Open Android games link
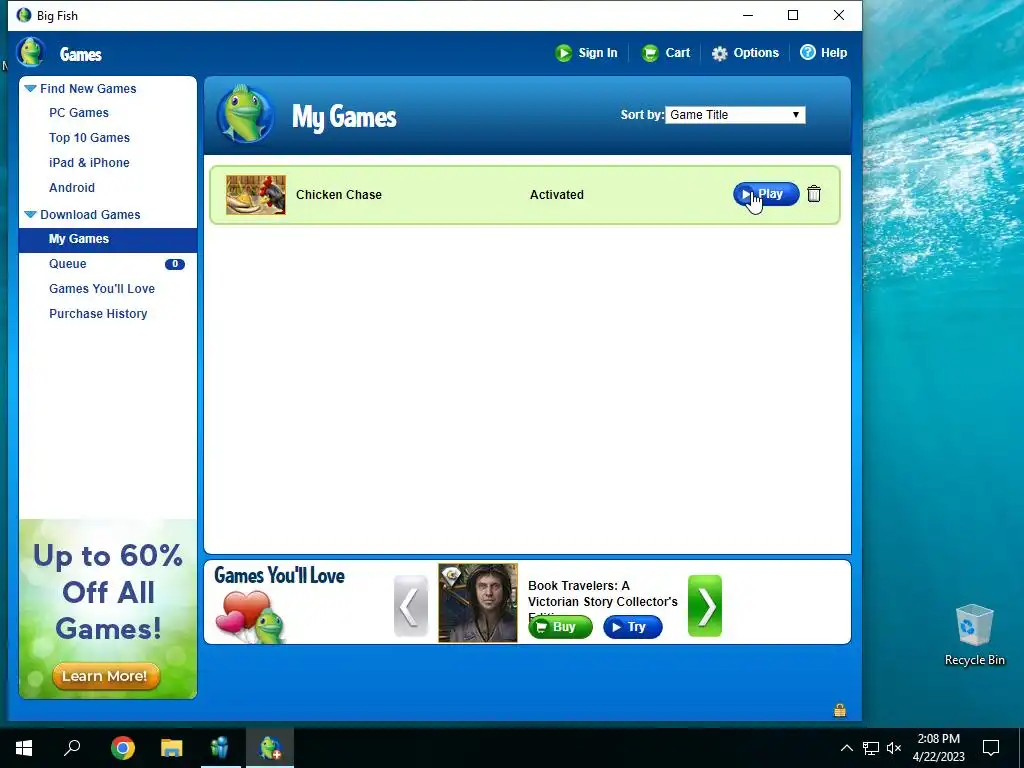The height and width of the screenshot is (768, 1024). tap(72, 187)
